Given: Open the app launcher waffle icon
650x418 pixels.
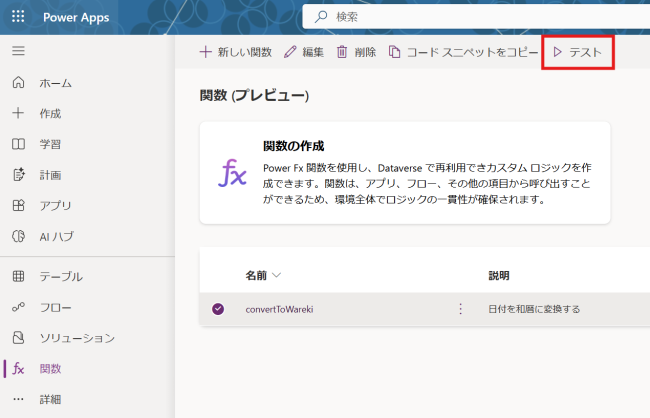Looking at the screenshot, I should (x=18, y=17).
